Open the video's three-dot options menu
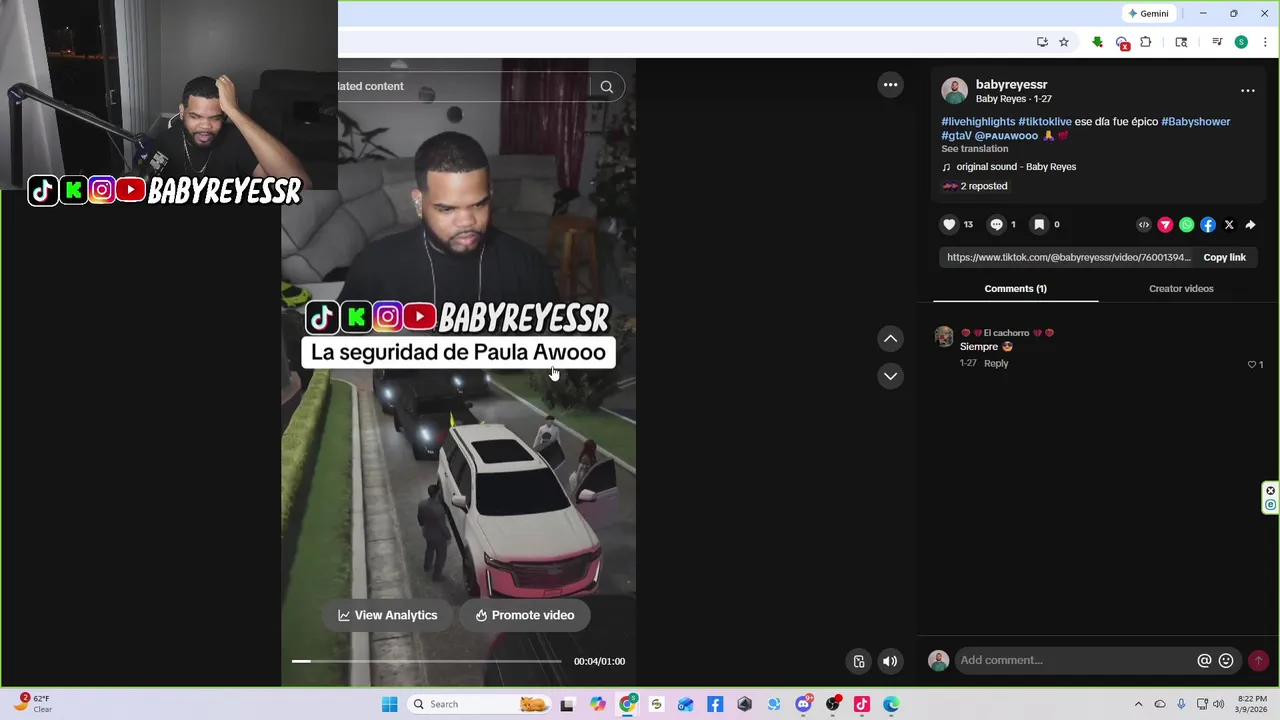Screen dimensions: 1280x720 click(890, 85)
